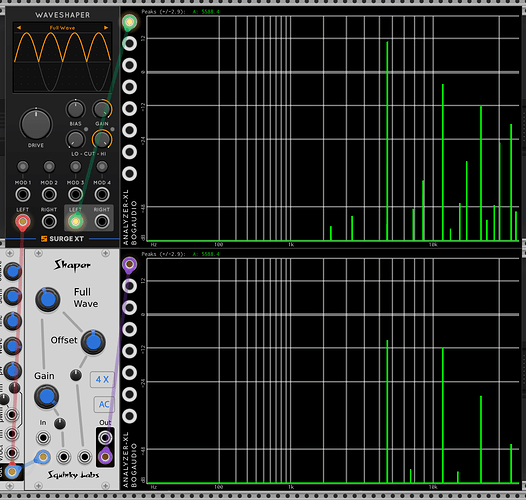Toggle the Shaper 4X oversampling button

pos(102,379)
